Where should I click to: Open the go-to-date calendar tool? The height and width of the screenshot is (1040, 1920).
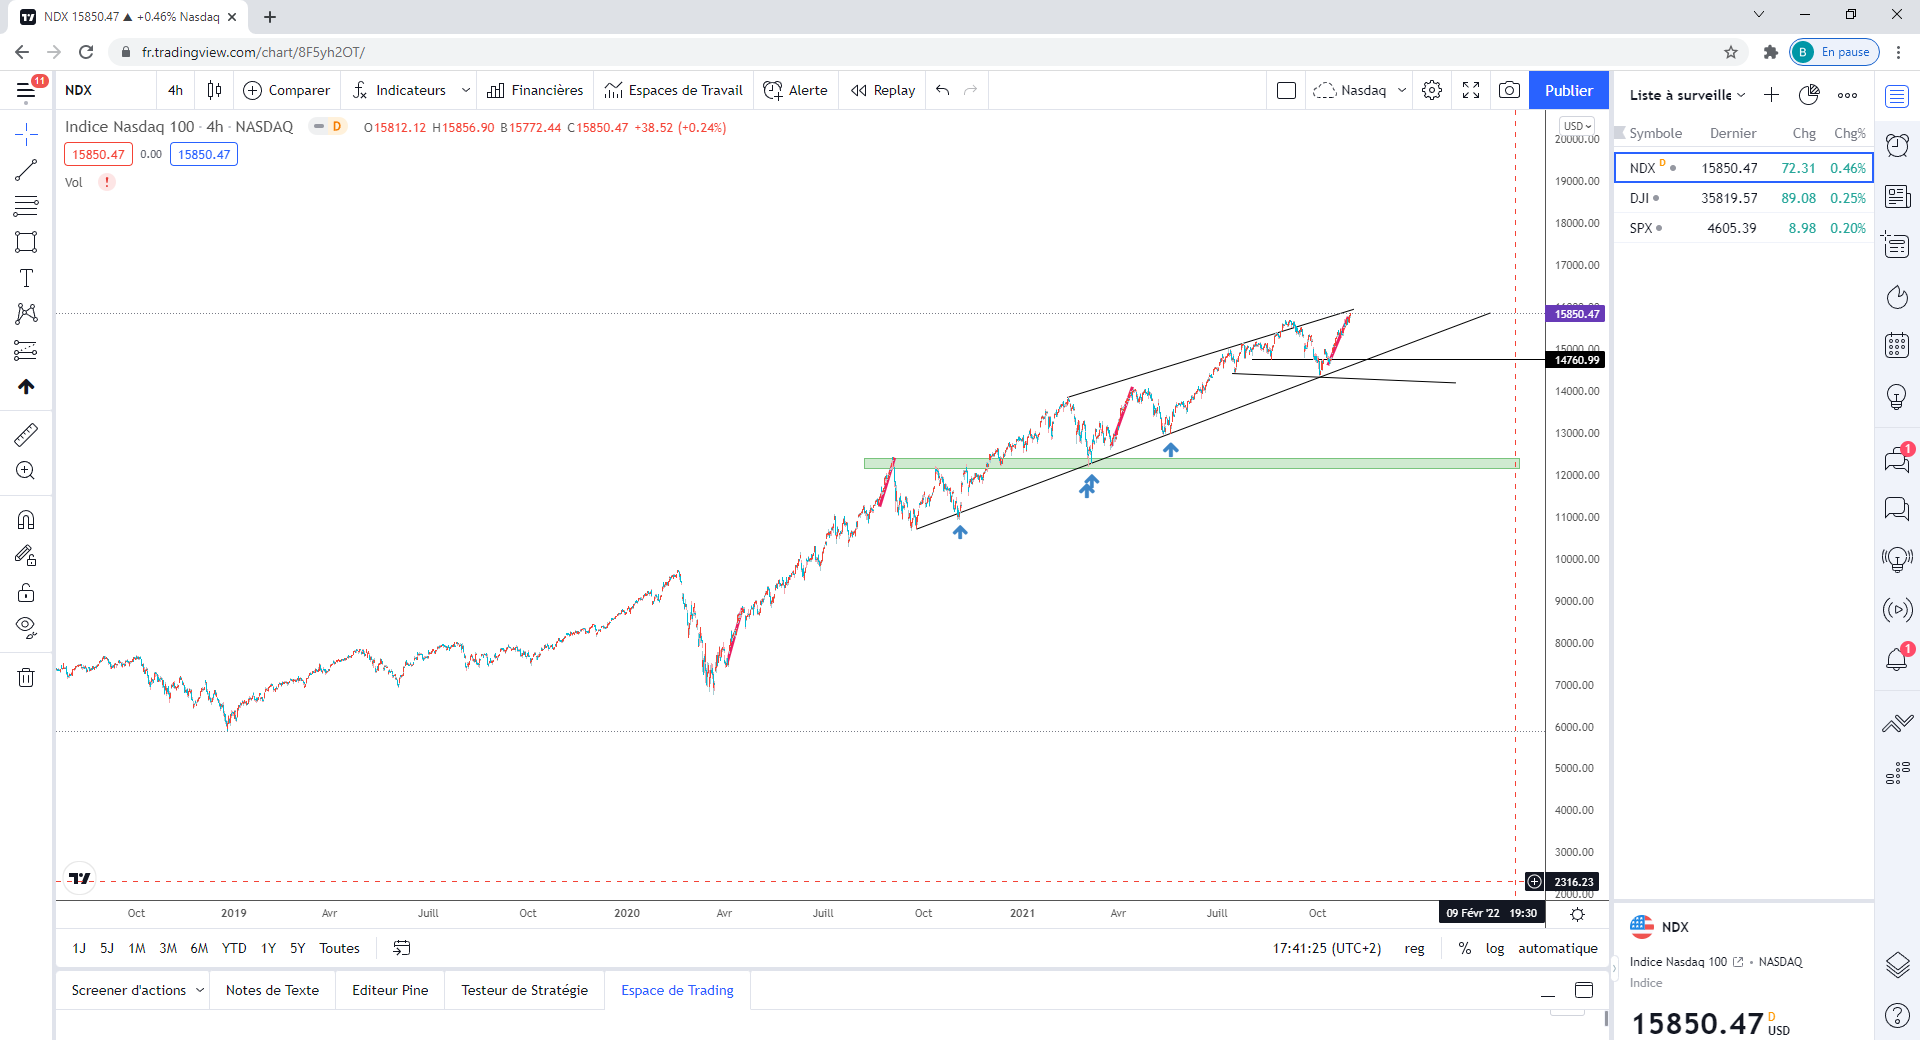[x=402, y=948]
